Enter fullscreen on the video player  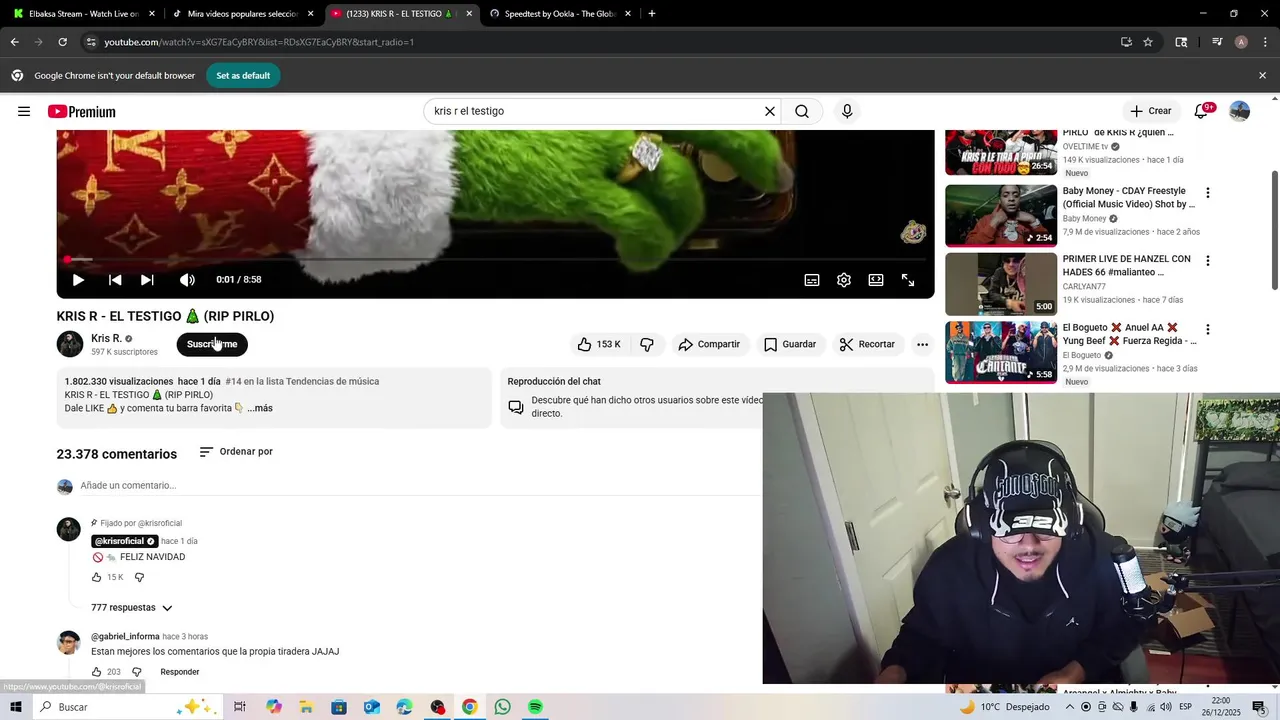[x=908, y=280]
